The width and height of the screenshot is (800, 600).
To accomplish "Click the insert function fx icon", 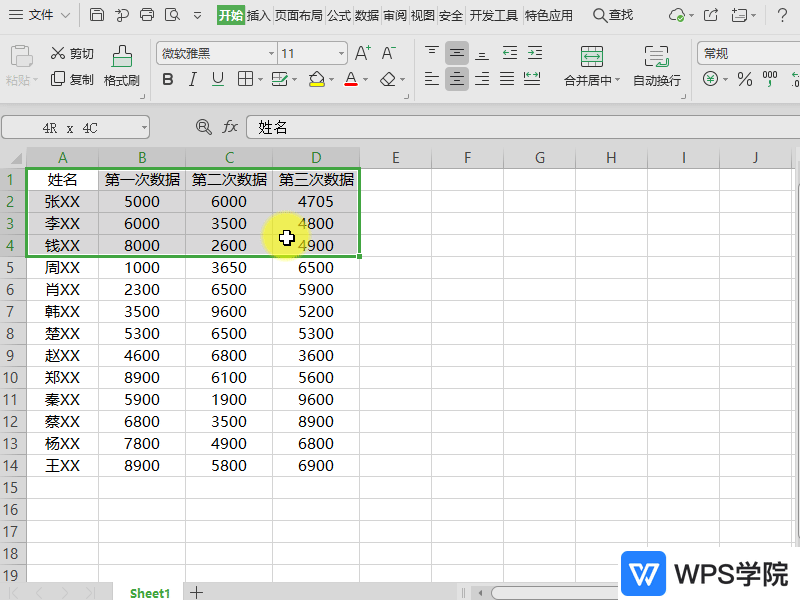I will [x=230, y=127].
